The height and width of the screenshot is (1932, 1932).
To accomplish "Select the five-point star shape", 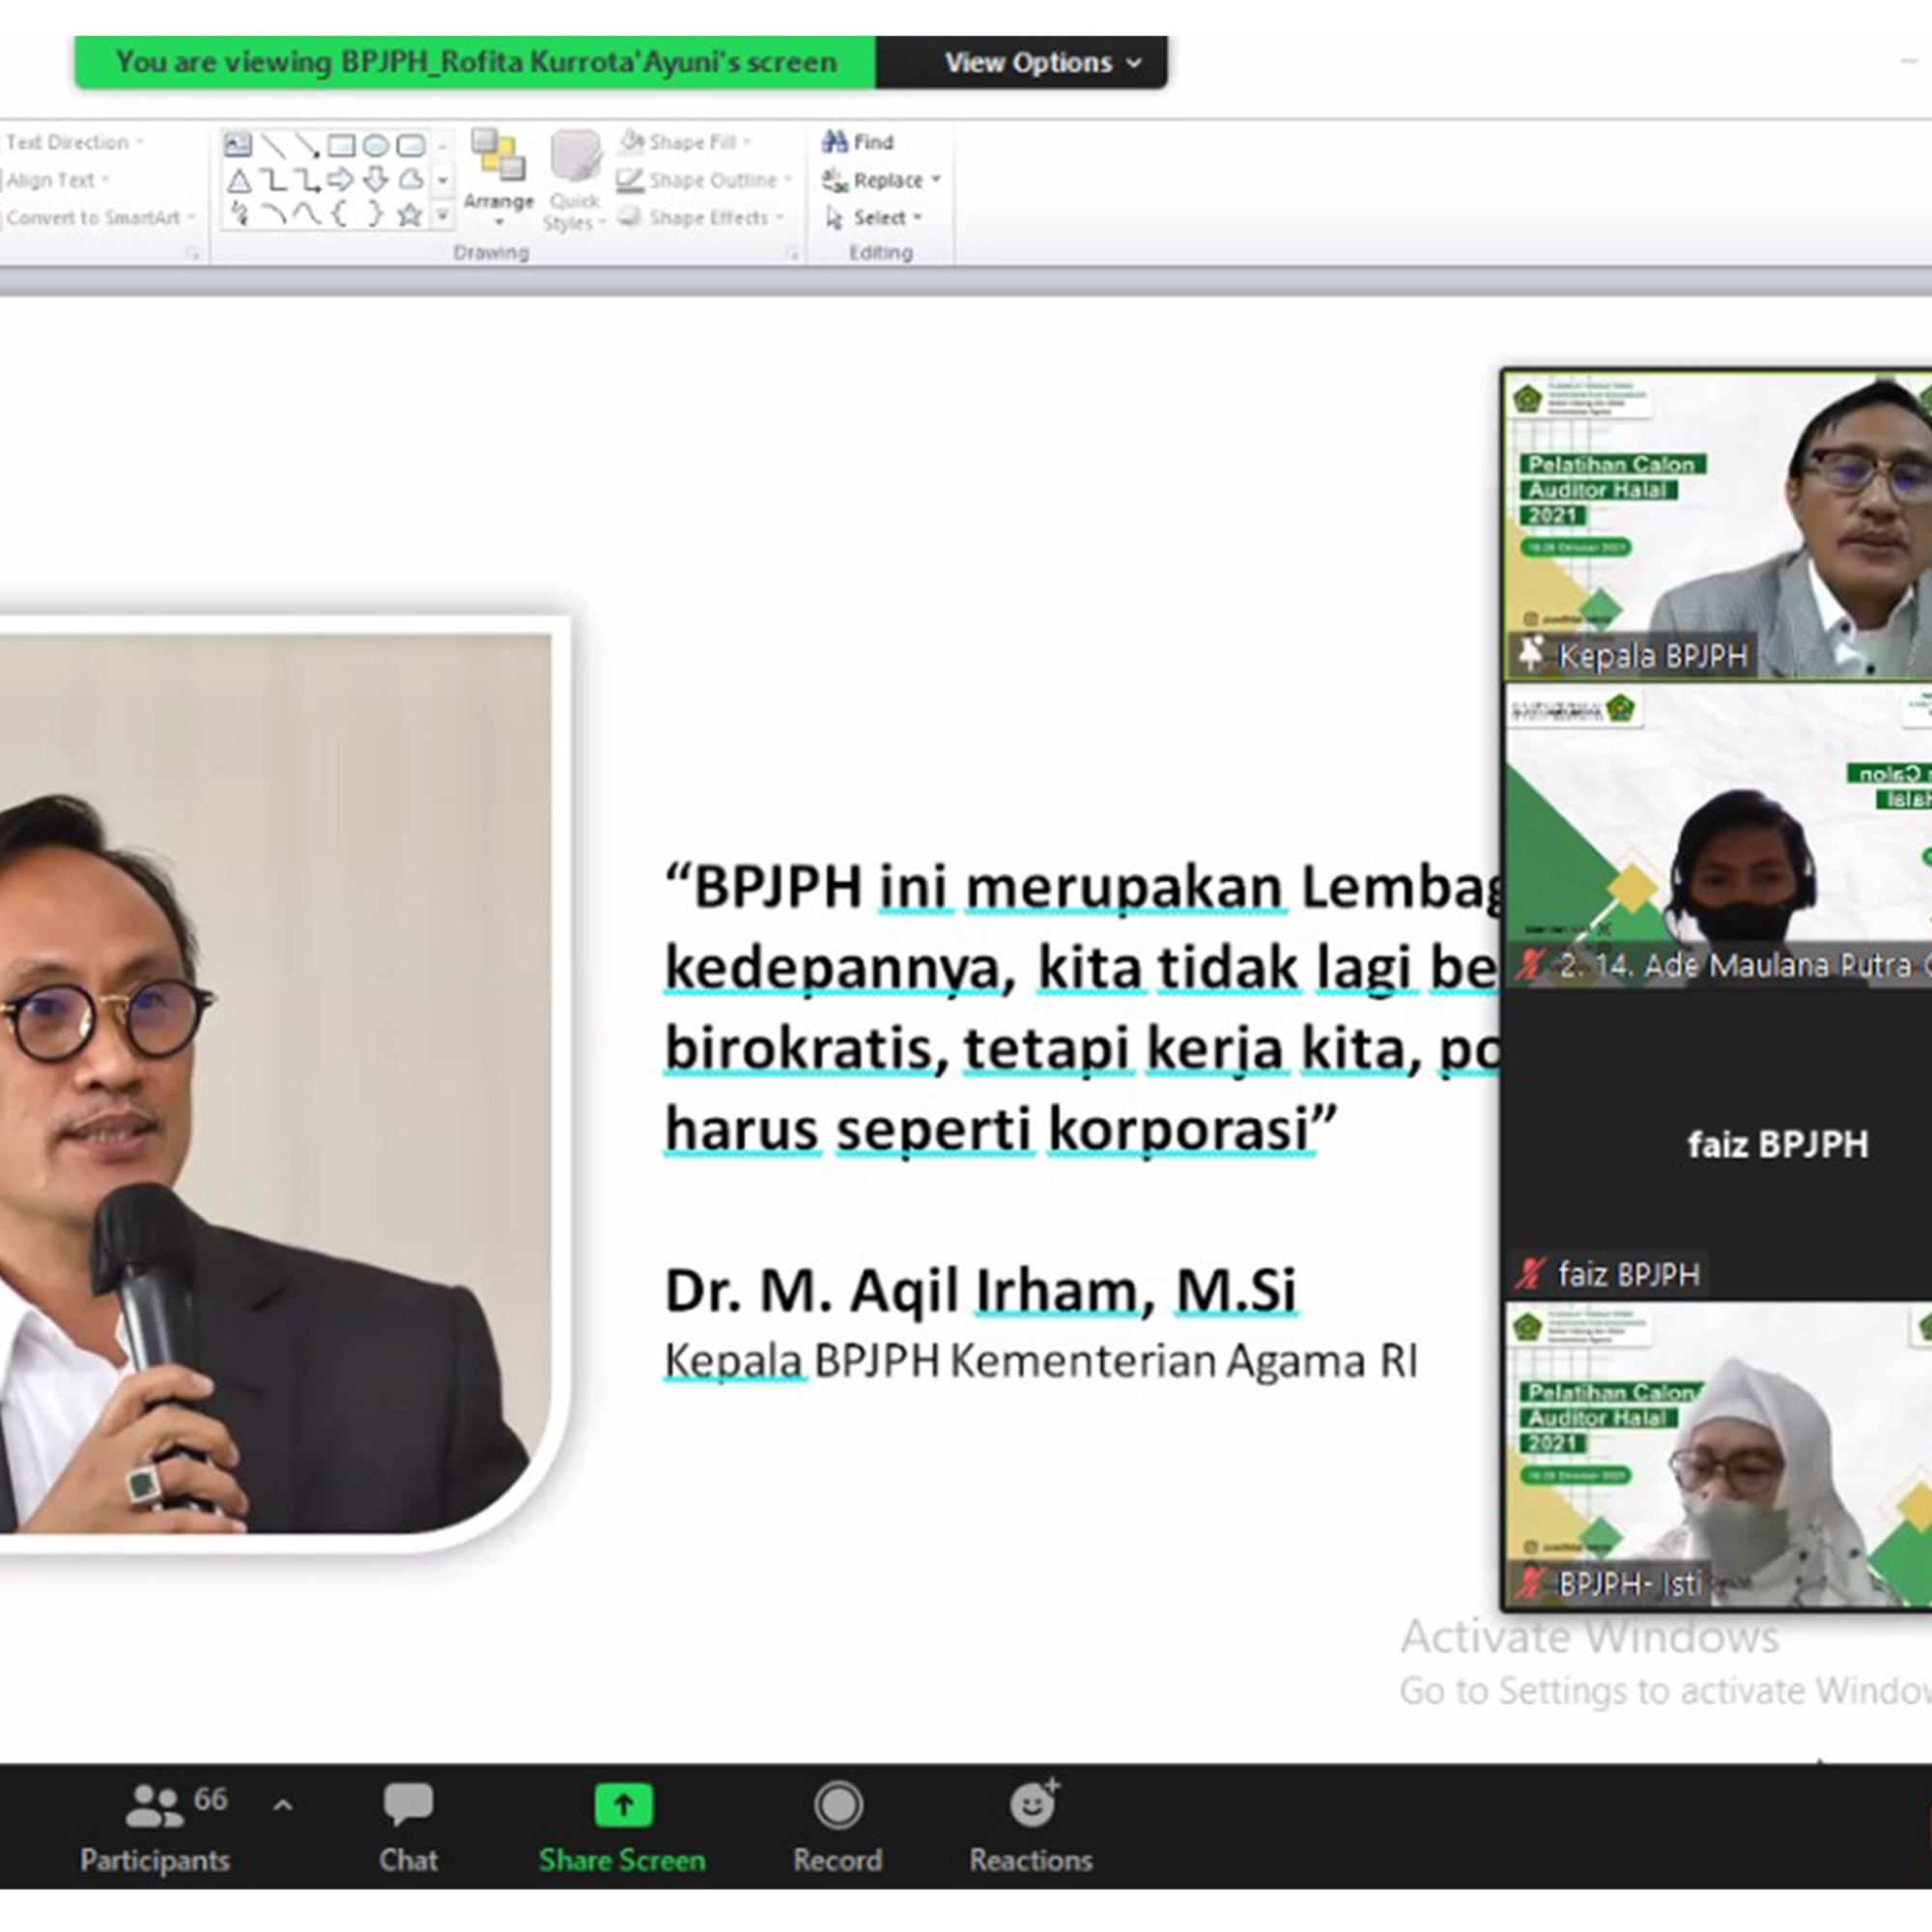I will (410, 215).
